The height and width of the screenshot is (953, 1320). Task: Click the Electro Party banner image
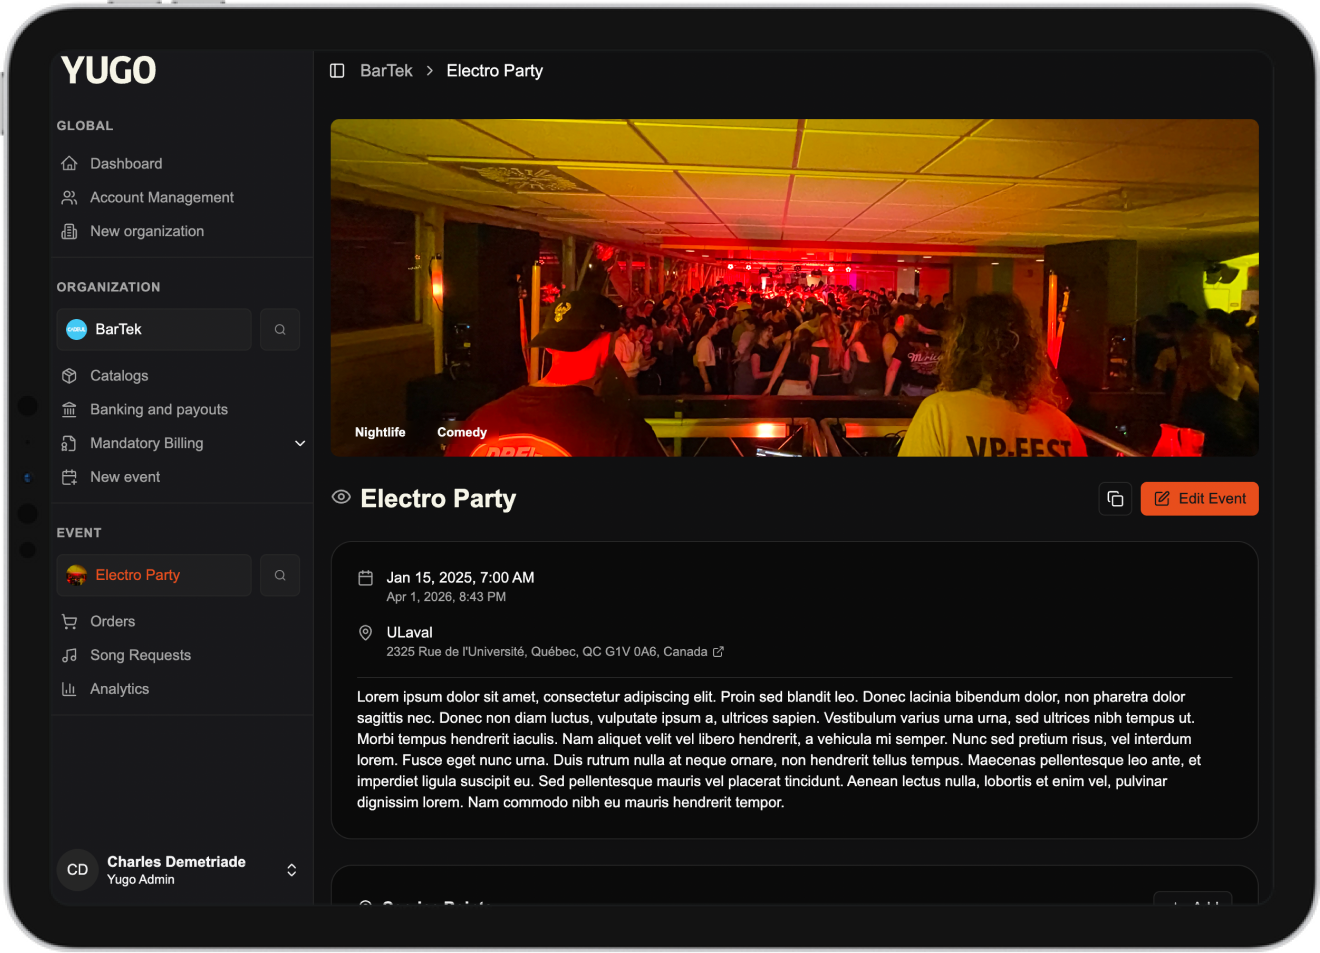[794, 288]
